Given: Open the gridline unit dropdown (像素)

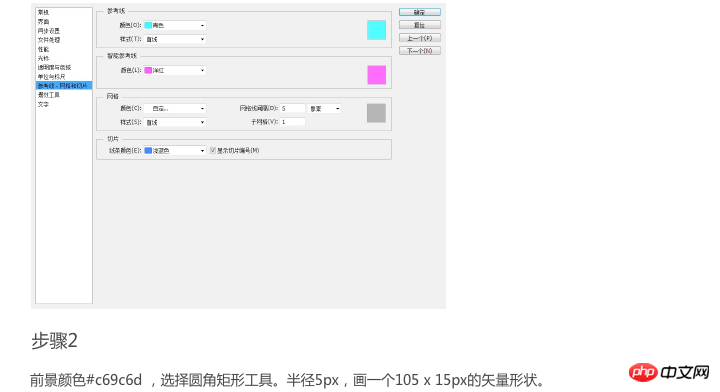Looking at the screenshot, I should (x=325, y=108).
